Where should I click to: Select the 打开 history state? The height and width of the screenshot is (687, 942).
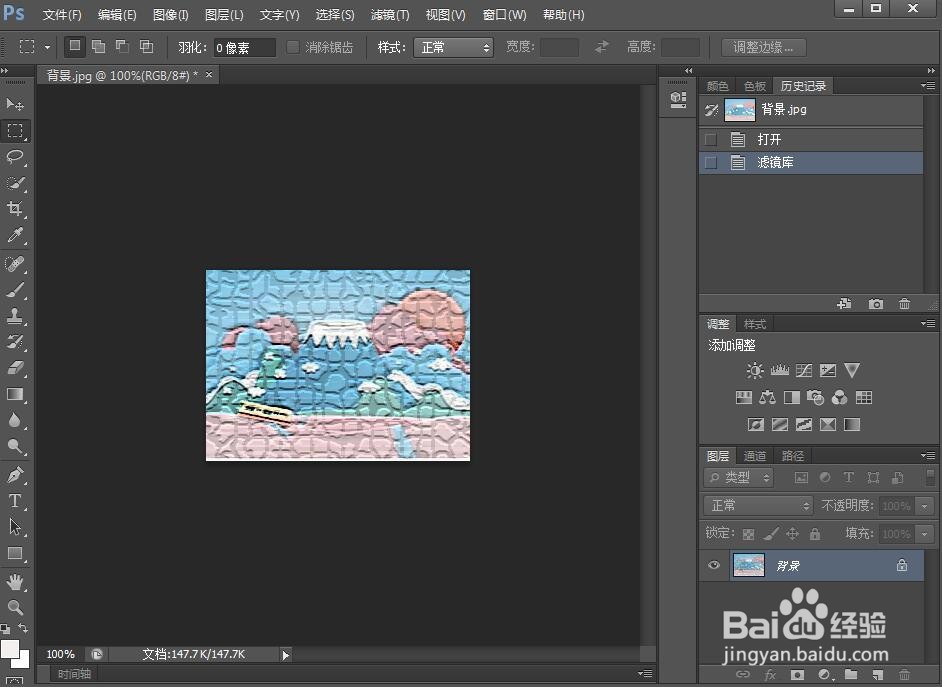811,140
